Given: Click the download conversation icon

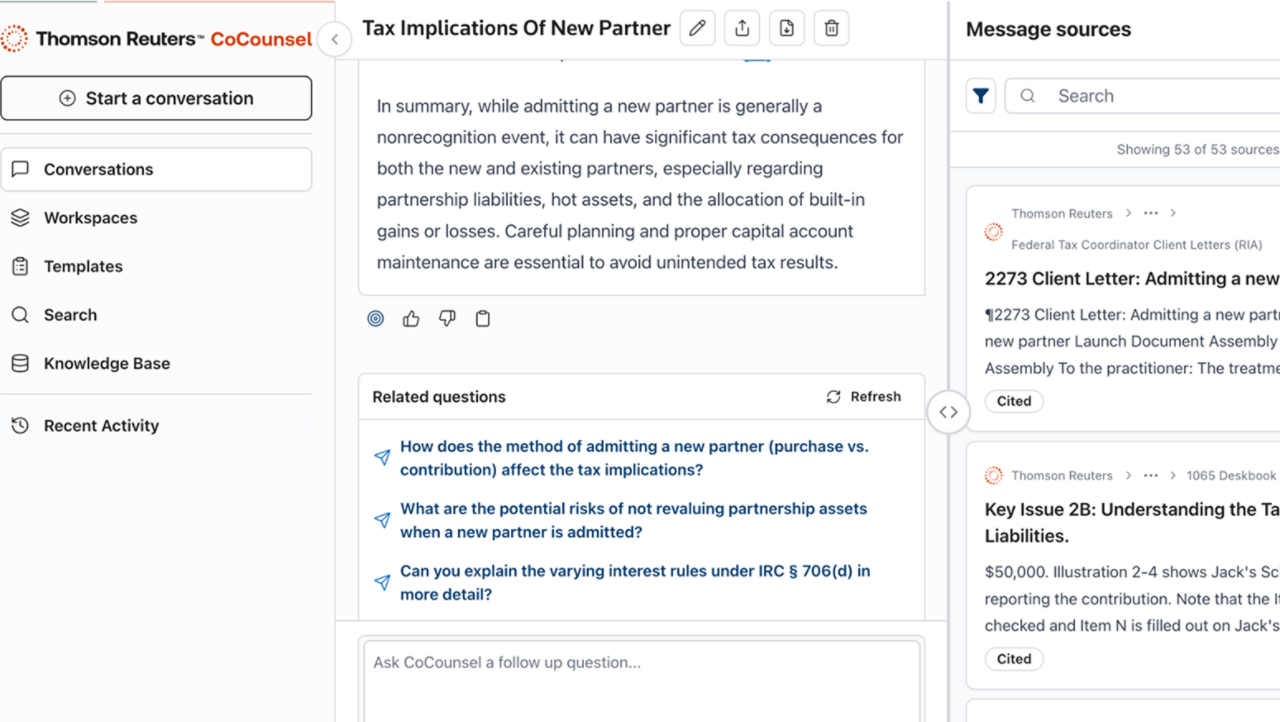Looking at the screenshot, I should 787,29.
